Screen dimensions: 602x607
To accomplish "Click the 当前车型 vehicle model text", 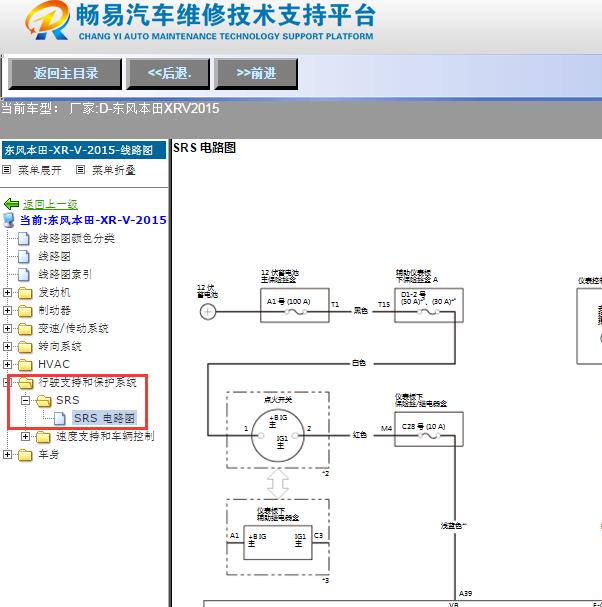I will pyautogui.click(x=110, y=108).
